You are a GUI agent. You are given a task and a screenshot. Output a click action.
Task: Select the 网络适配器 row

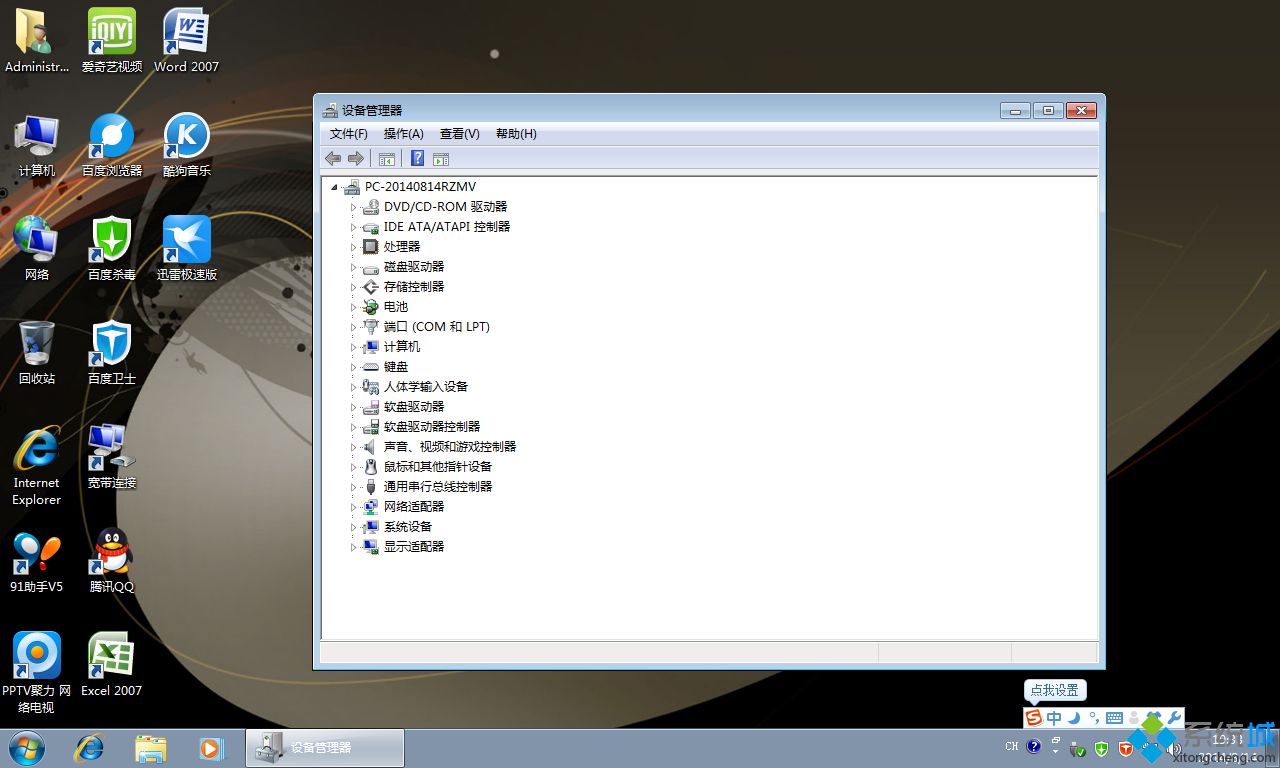pyautogui.click(x=403, y=507)
